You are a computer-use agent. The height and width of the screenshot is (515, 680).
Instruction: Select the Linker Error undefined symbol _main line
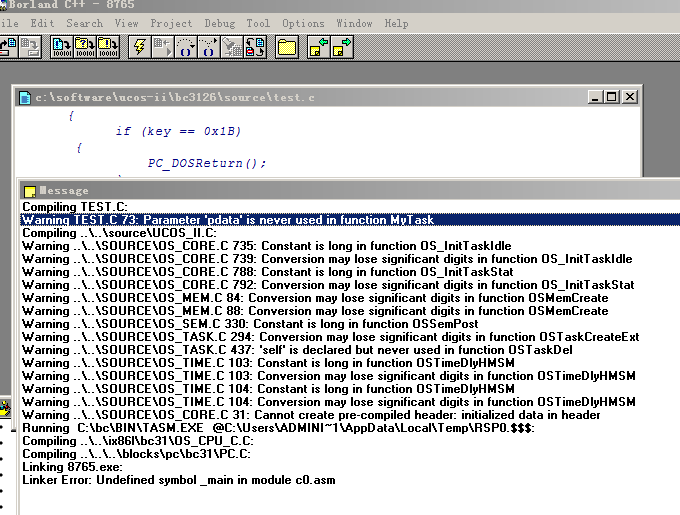pyautogui.click(x=350, y=480)
